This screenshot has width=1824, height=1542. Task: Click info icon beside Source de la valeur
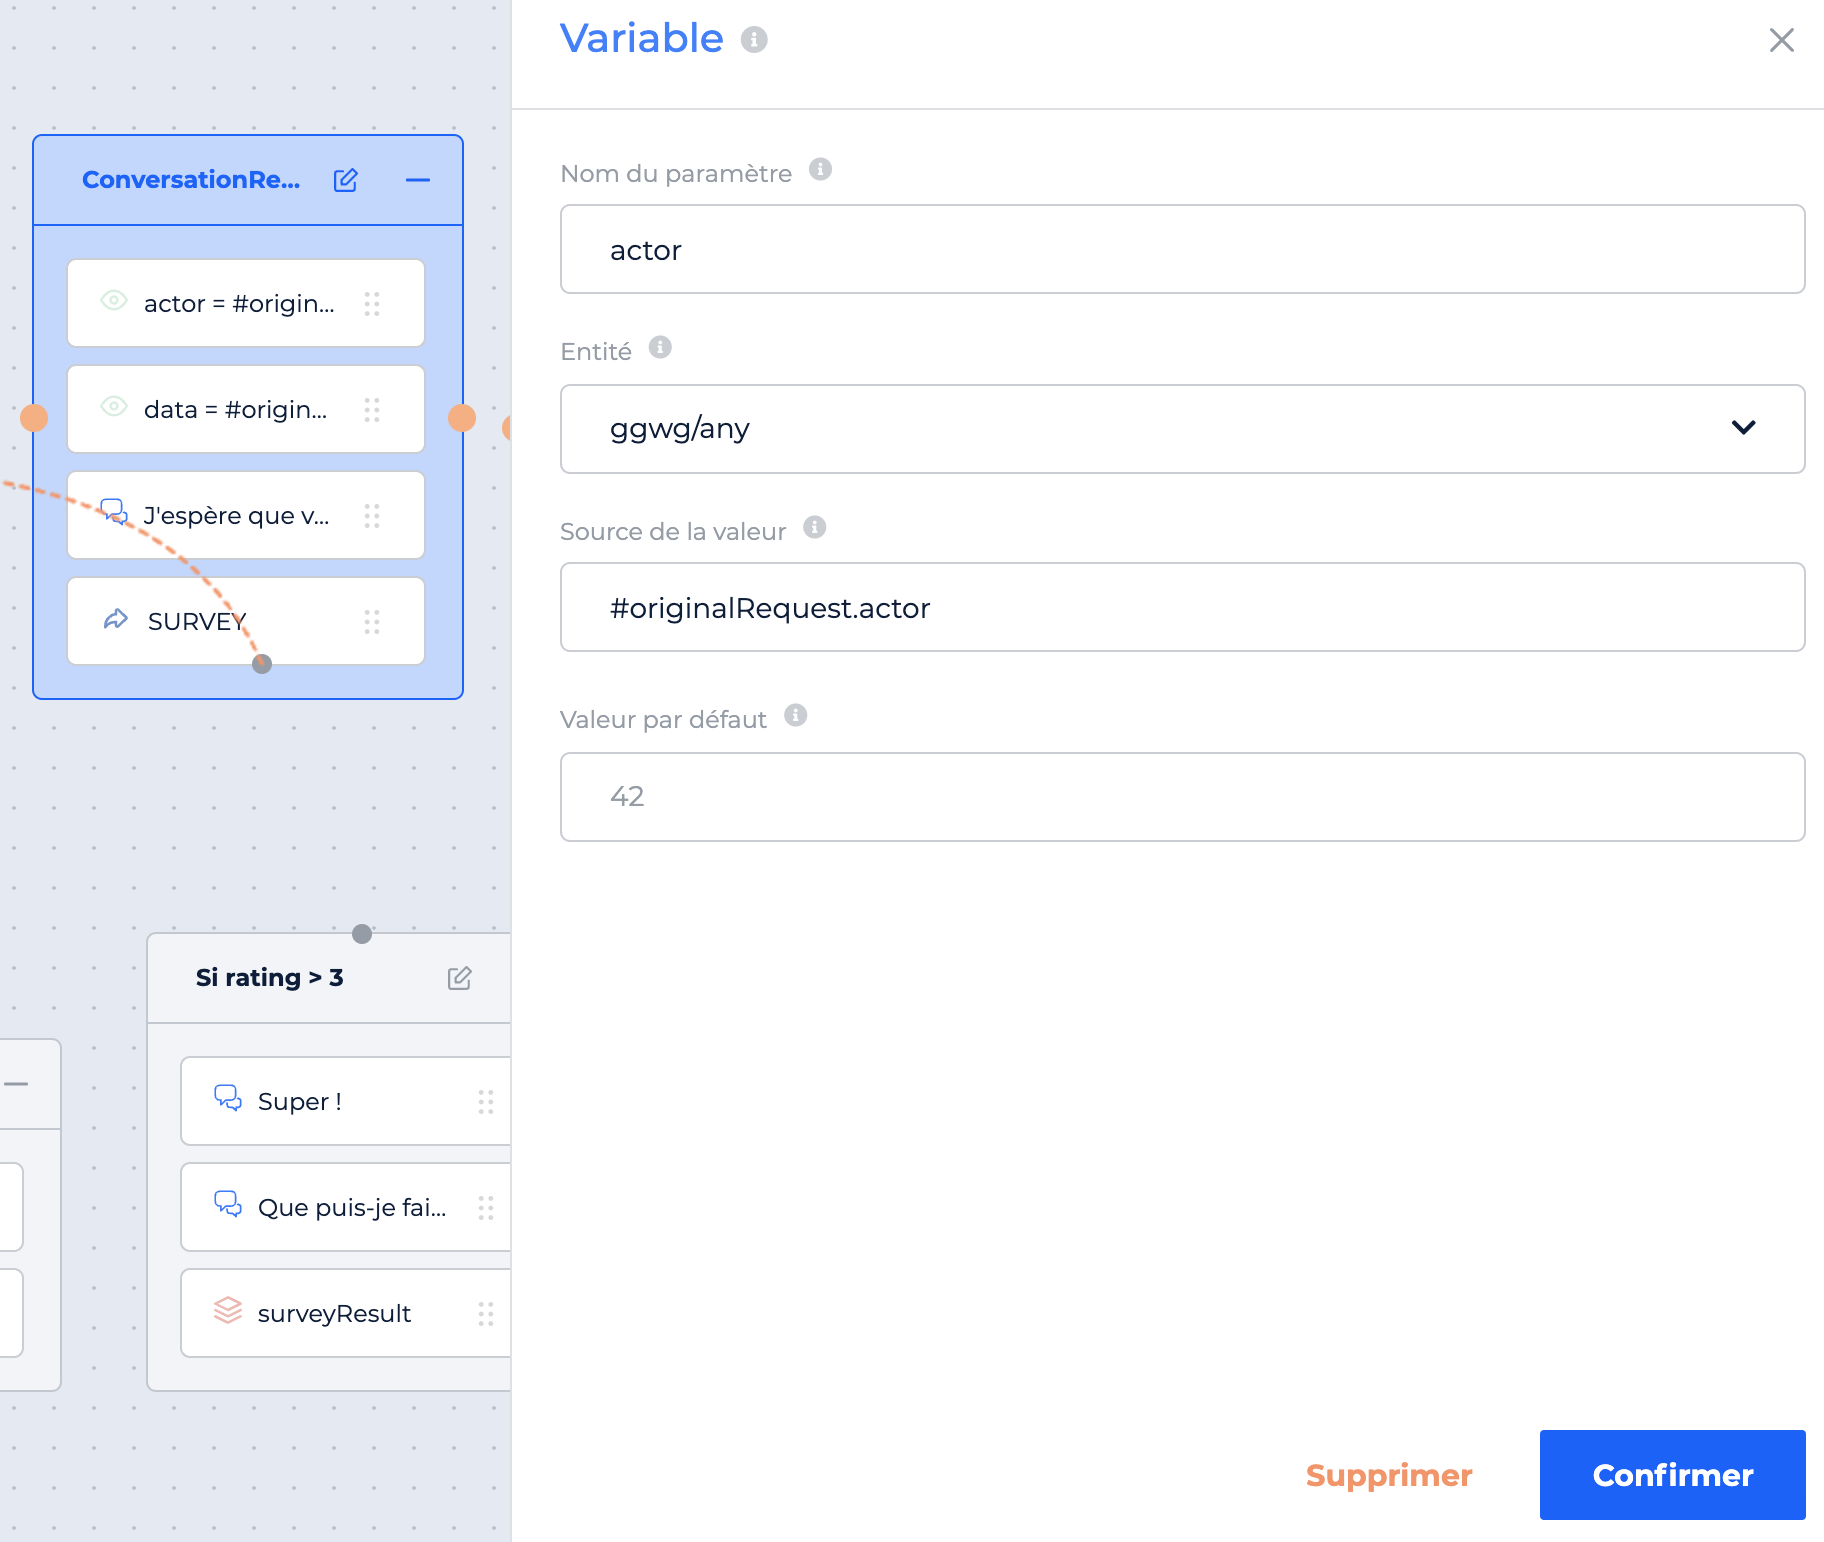point(815,527)
